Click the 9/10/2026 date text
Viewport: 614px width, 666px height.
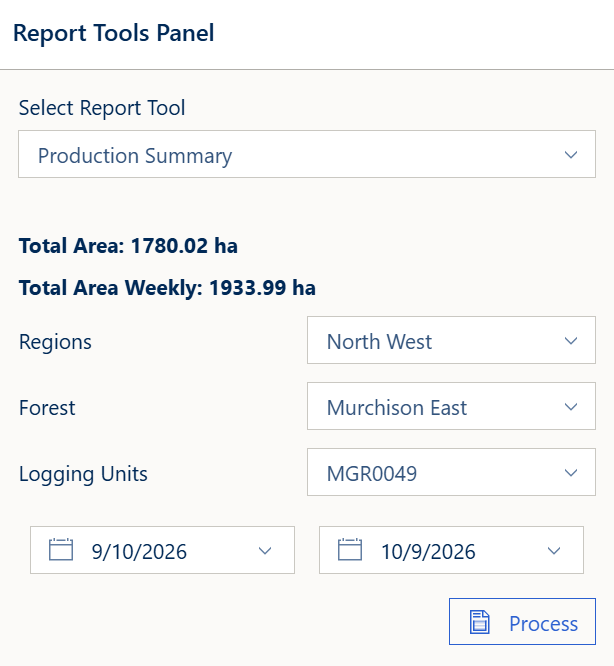pyautogui.click(x=139, y=552)
